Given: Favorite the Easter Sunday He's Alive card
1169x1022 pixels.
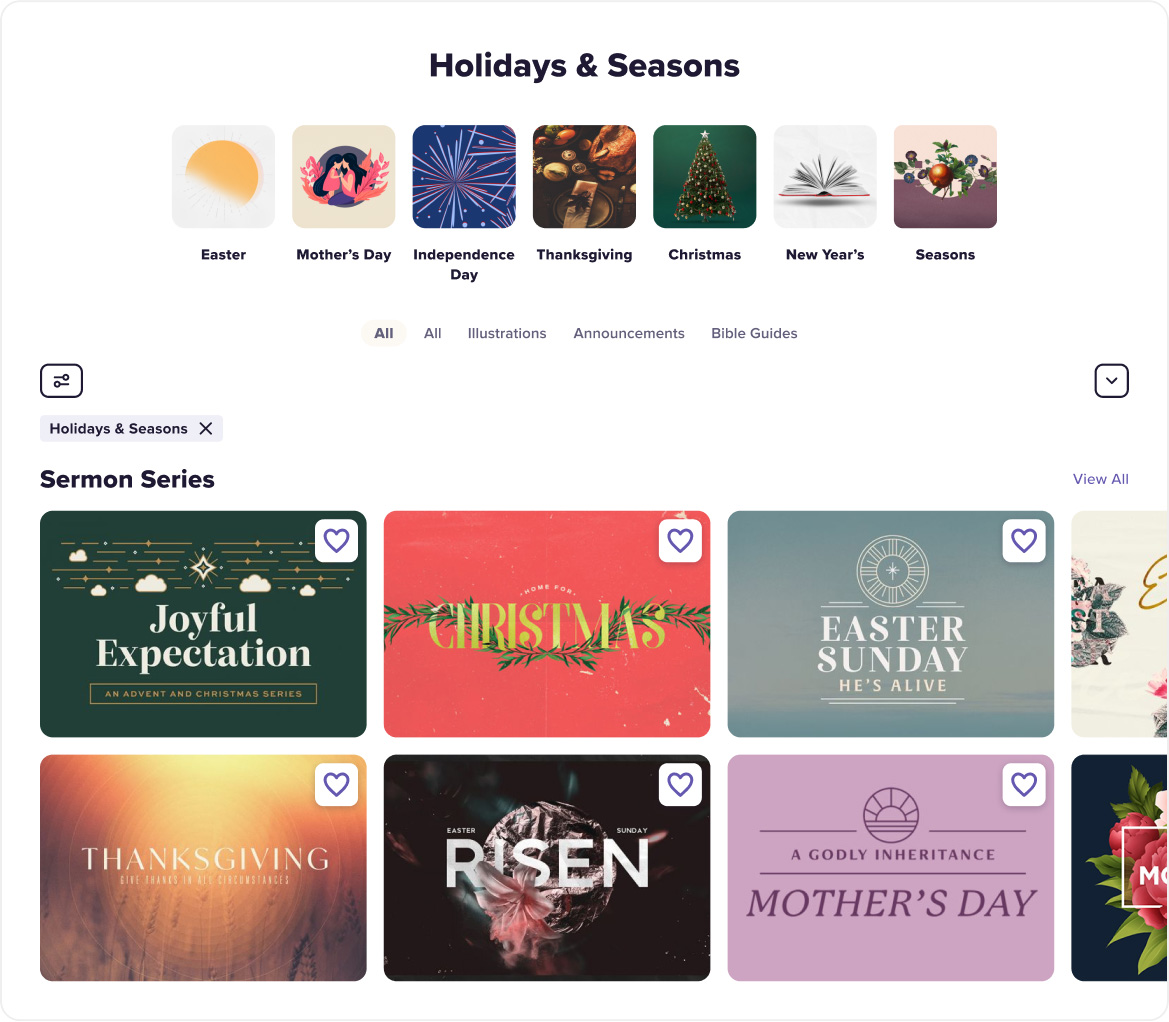Looking at the screenshot, I should click(x=1024, y=541).
